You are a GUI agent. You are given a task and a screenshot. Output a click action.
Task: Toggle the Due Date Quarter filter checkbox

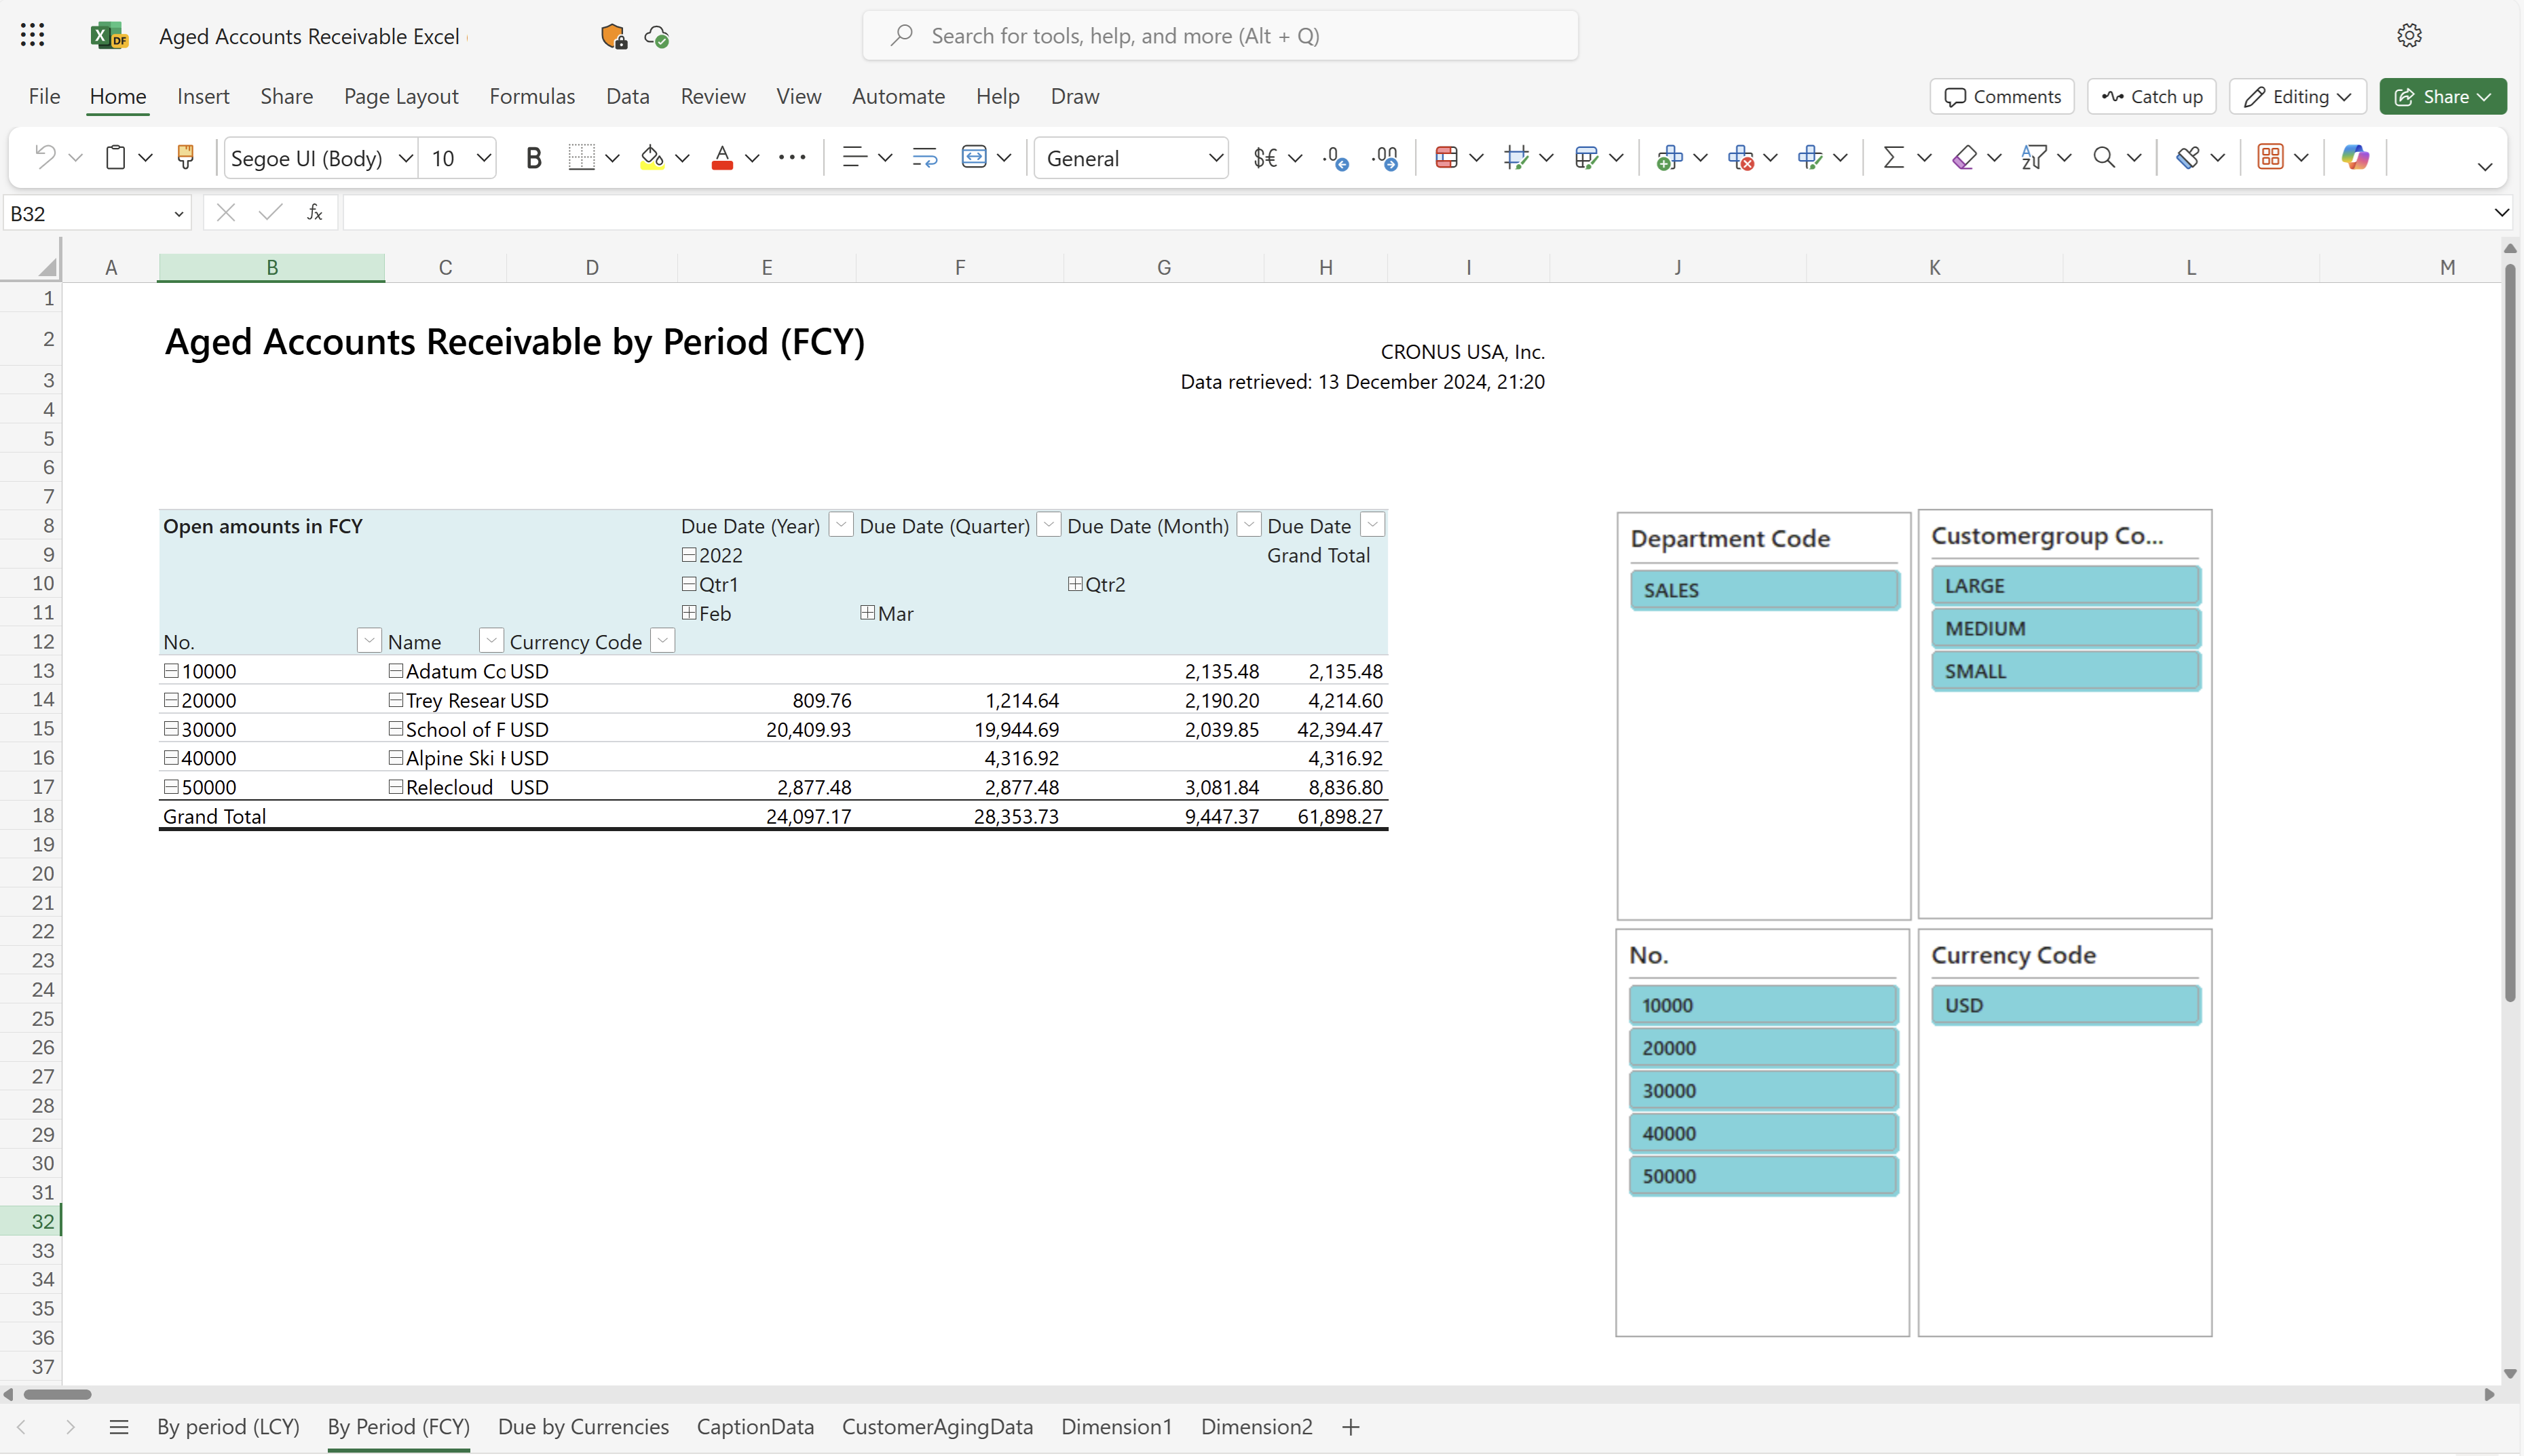[1049, 525]
